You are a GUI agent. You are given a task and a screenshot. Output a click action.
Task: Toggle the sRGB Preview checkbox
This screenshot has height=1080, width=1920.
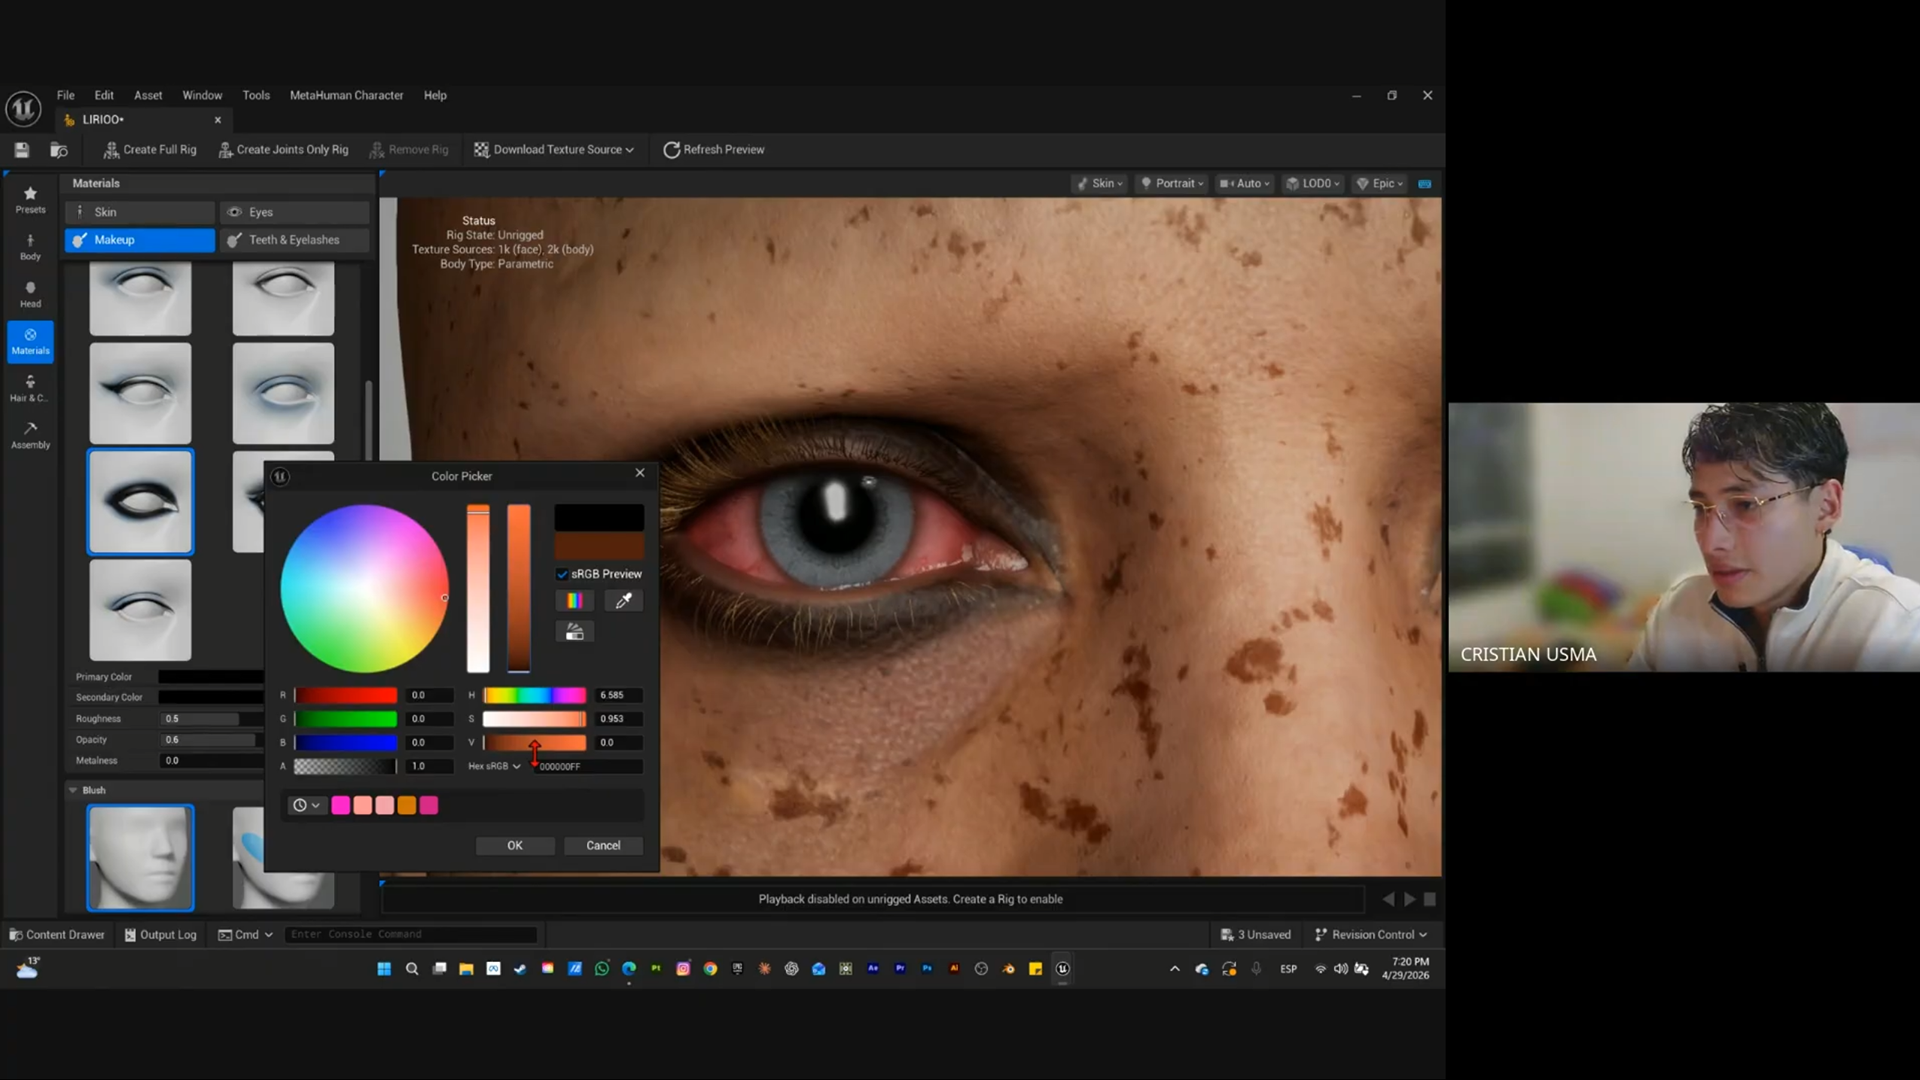[562, 574]
